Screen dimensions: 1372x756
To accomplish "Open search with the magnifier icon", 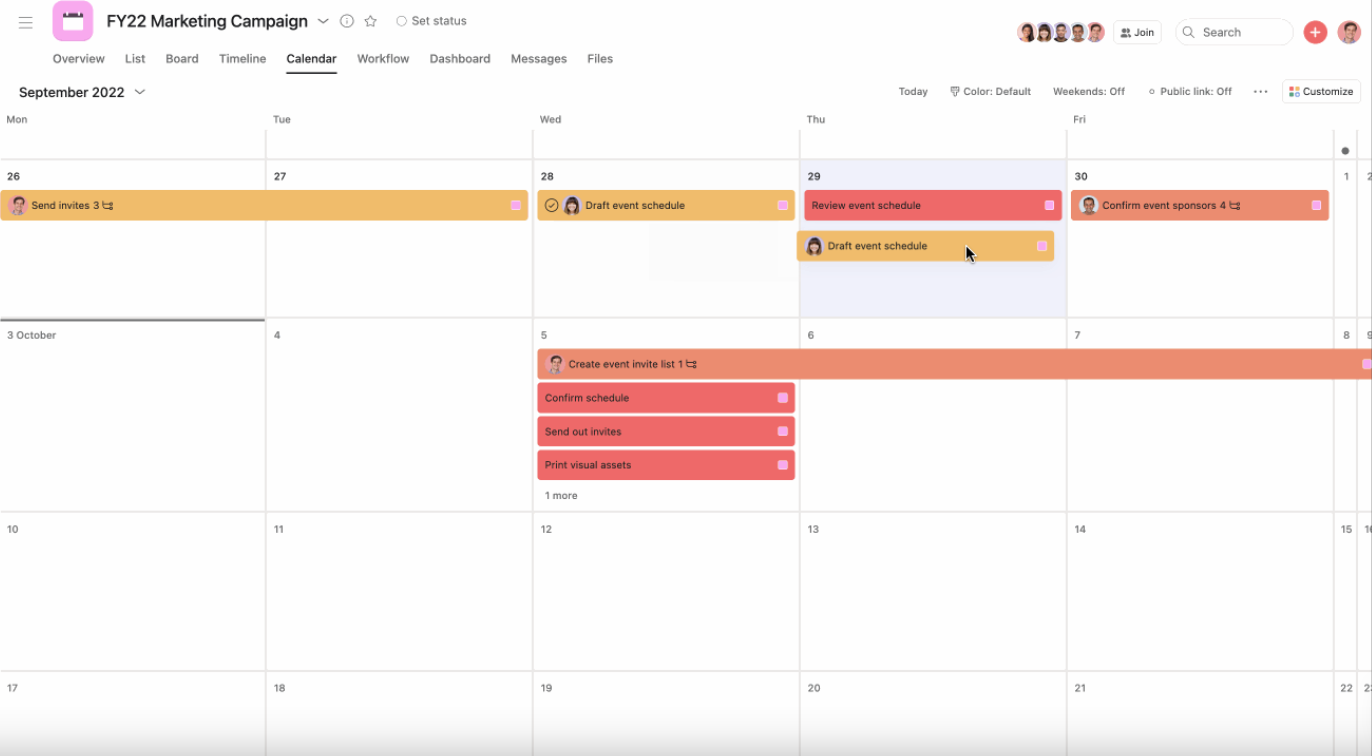I will click(1188, 31).
